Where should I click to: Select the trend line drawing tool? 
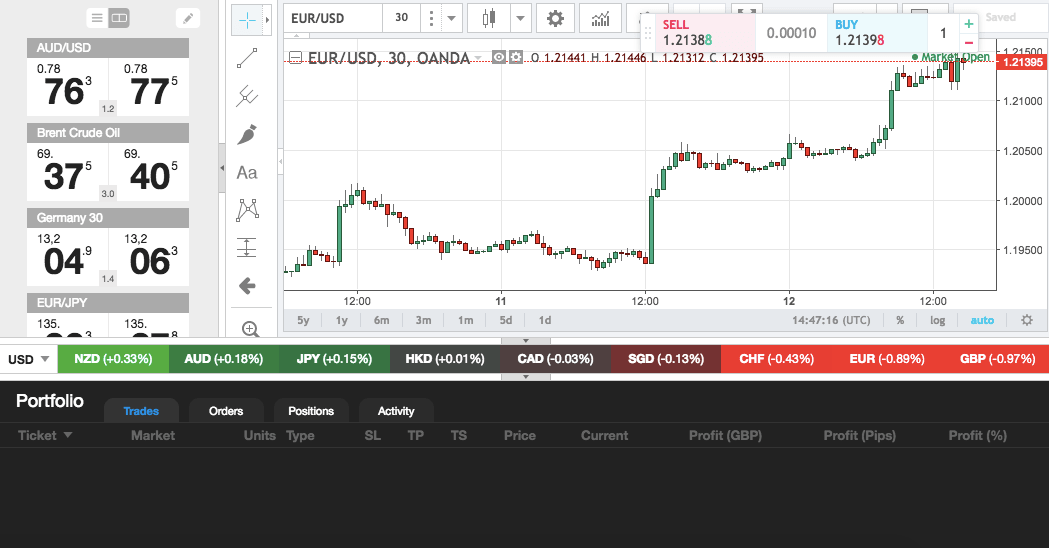[247, 58]
